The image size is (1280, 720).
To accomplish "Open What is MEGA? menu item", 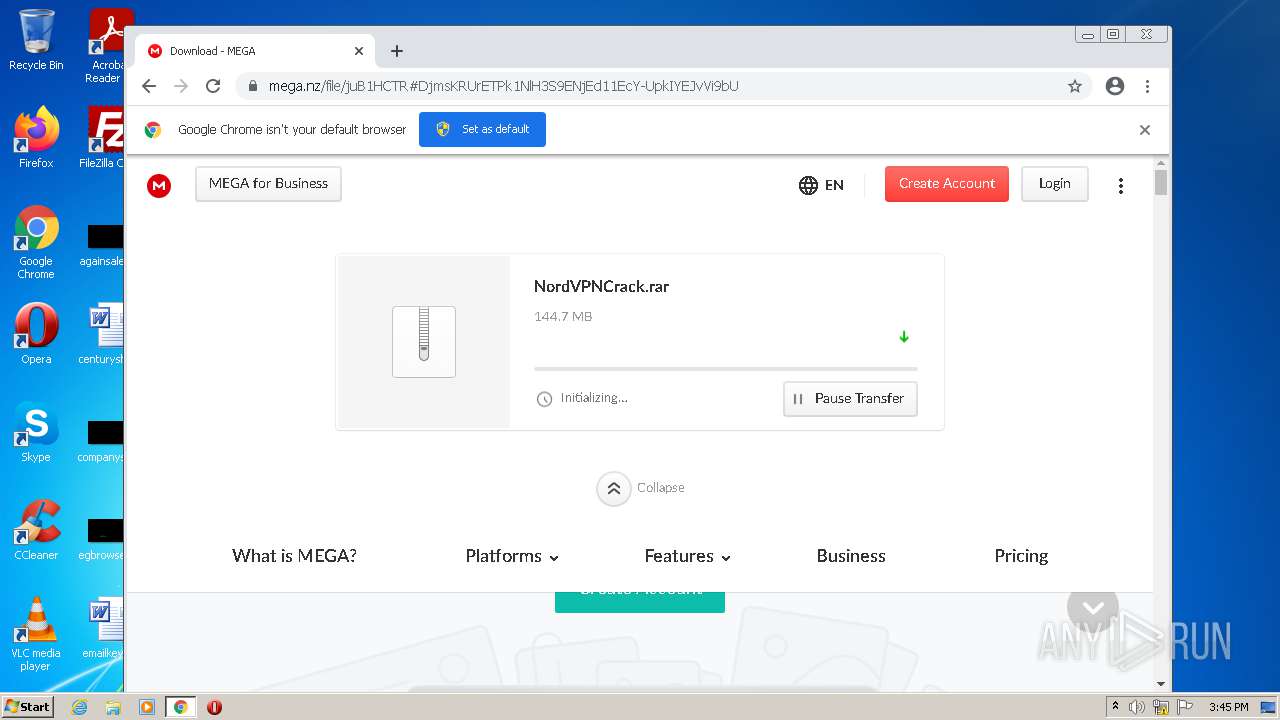I will [x=294, y=556].
